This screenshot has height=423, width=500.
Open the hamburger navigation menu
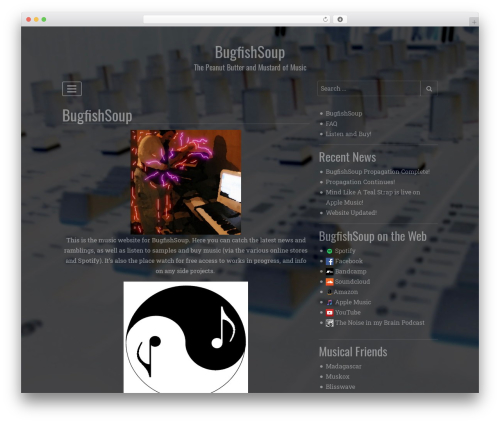pyautogui.click(x=72, y=89)
